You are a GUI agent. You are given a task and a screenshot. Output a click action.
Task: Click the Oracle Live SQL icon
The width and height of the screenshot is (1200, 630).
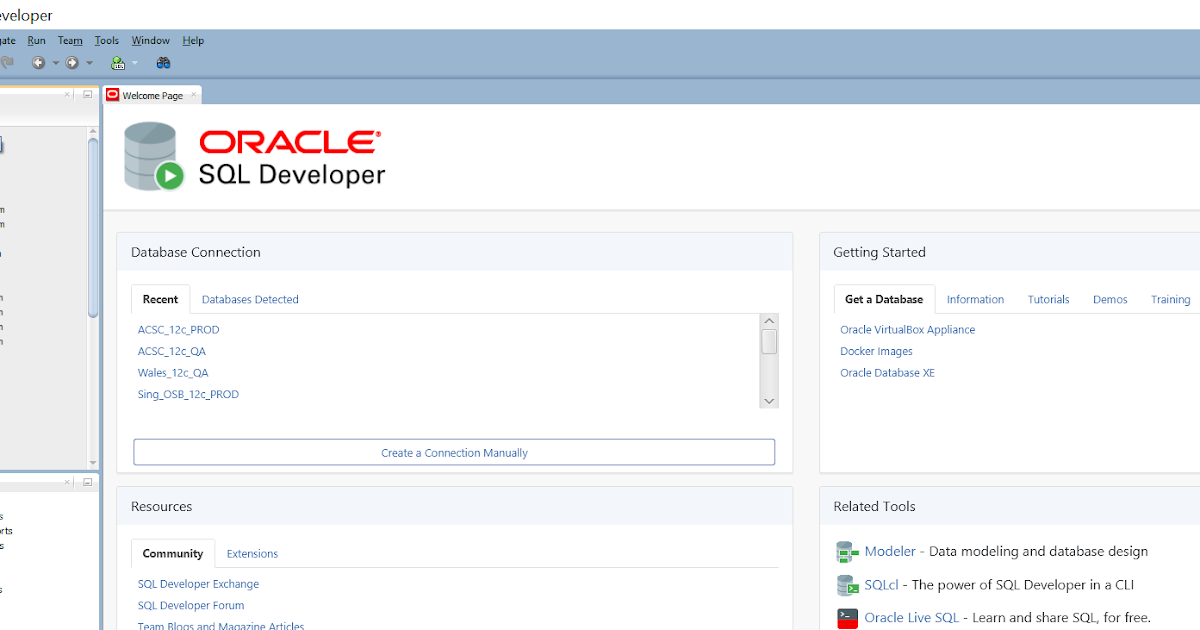tap(847, 618)
